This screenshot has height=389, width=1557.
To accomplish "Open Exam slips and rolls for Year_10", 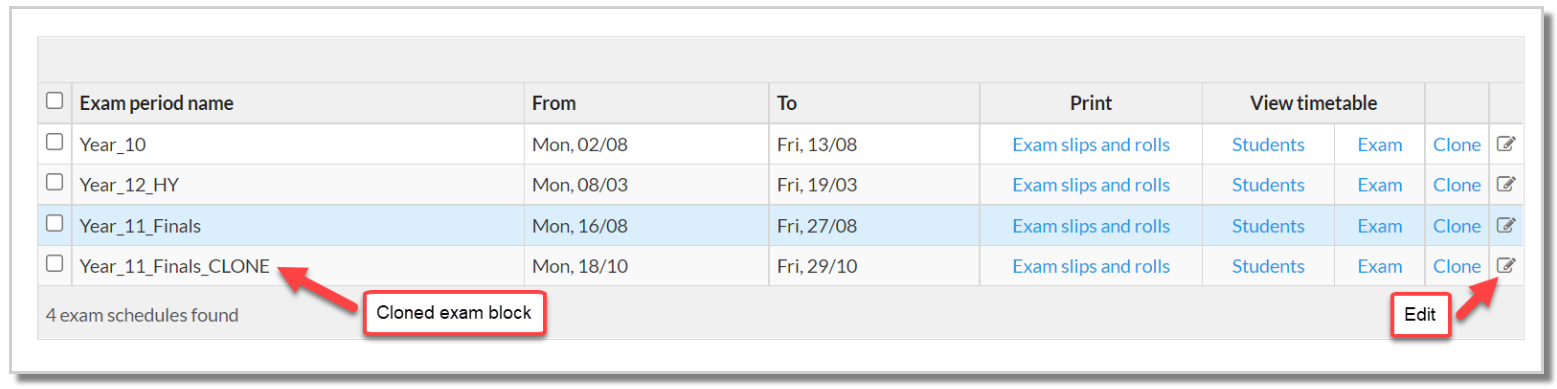I will pyautogui.click(x=1091, y=144).
